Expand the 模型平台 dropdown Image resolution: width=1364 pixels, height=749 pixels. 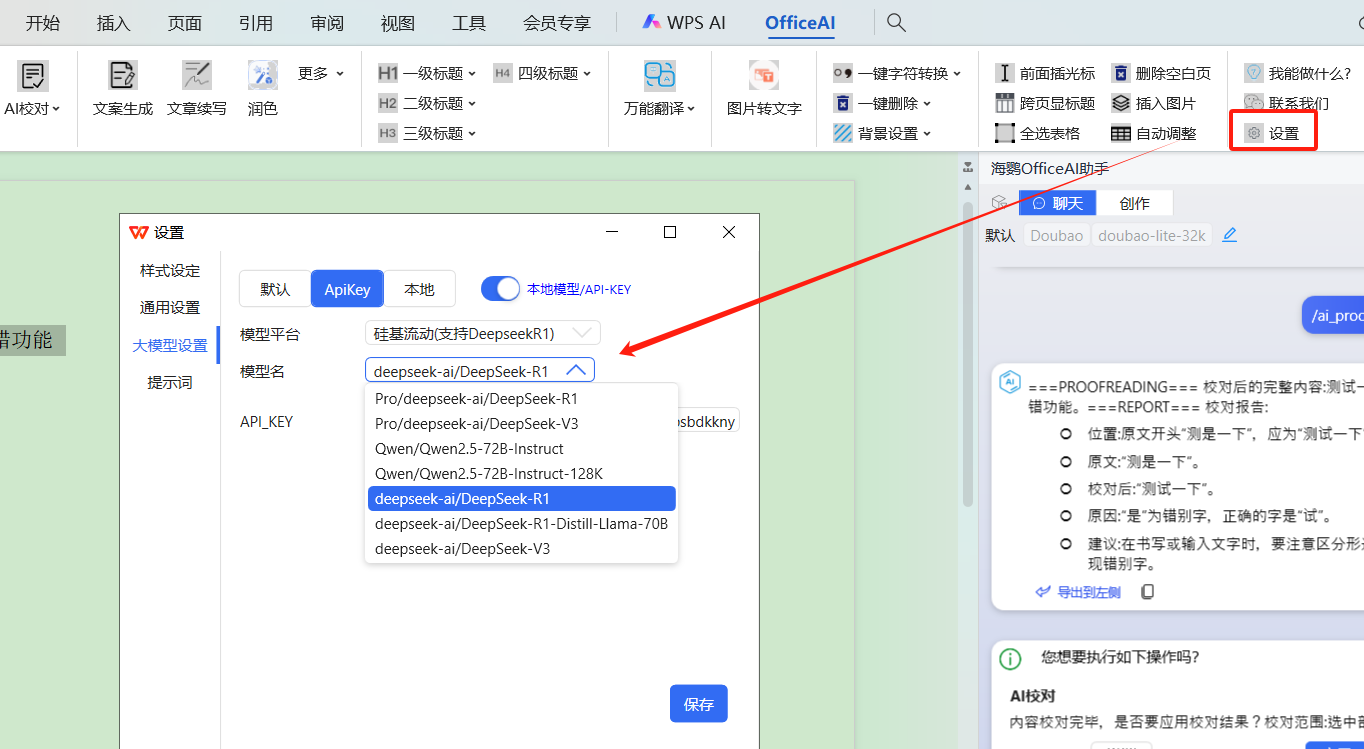[483, 333]
